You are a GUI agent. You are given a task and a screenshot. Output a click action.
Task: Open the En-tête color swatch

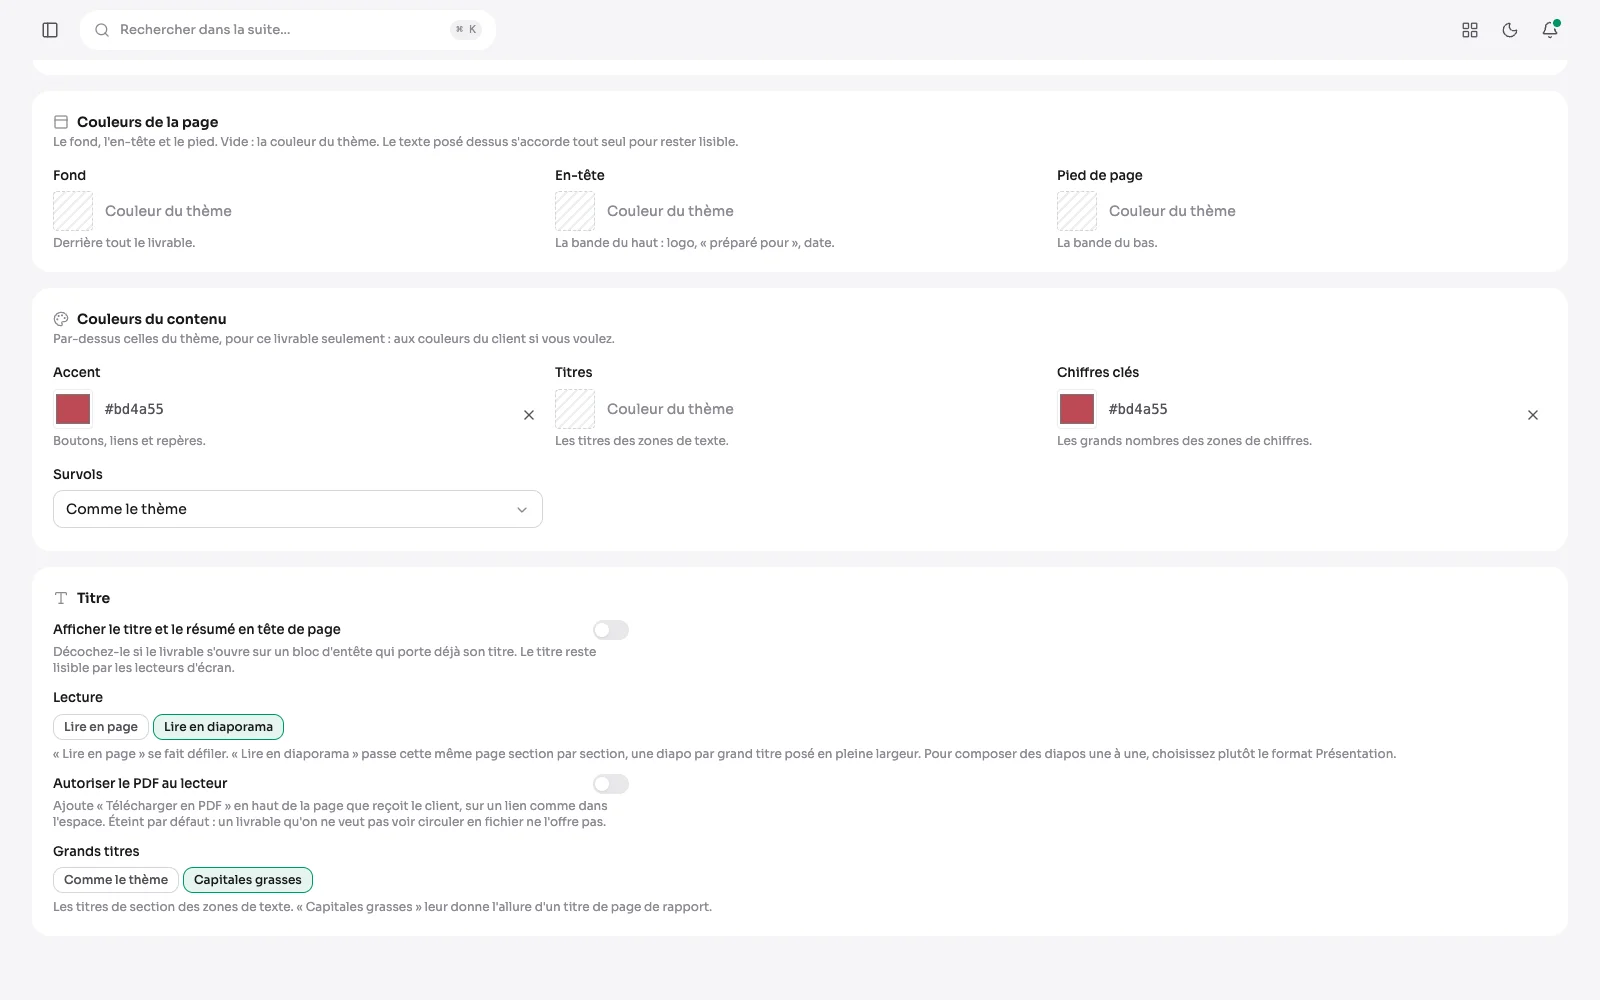tap(575, 211)
